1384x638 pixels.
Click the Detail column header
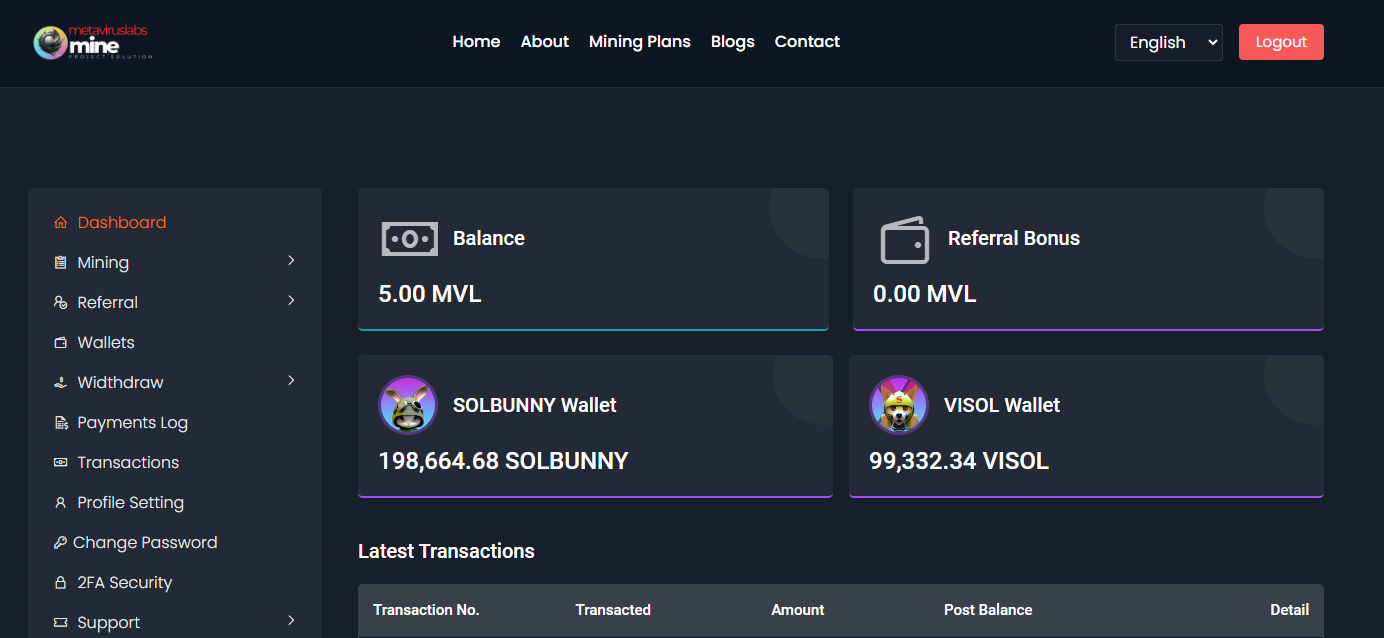pyautogui.click(x=1290, y=610)
